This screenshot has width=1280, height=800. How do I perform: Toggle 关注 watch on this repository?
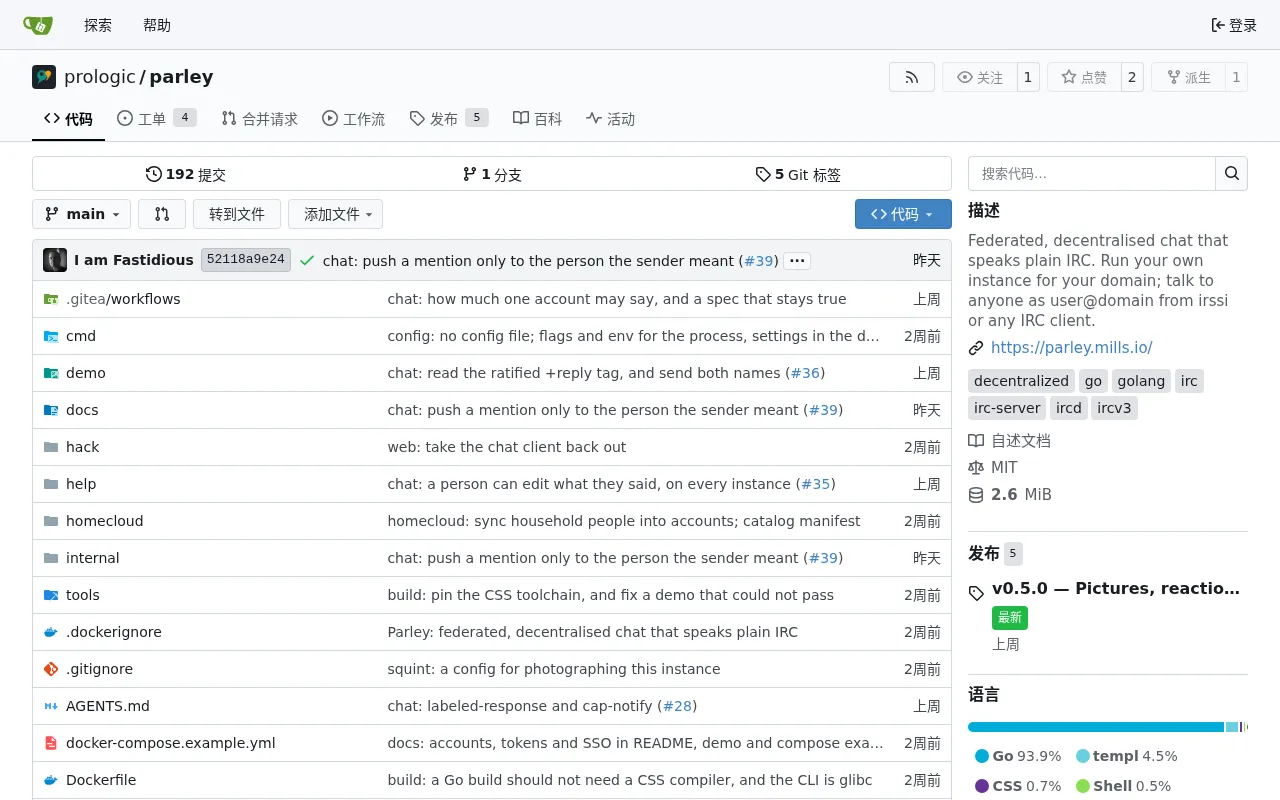tap(979, 77)
